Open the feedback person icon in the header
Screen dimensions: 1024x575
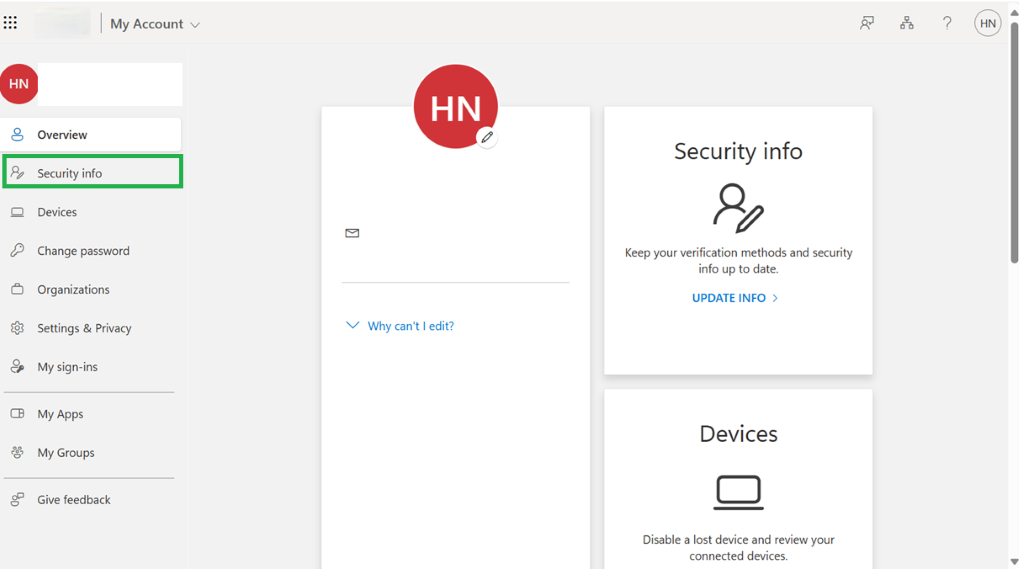coord(867,24)
